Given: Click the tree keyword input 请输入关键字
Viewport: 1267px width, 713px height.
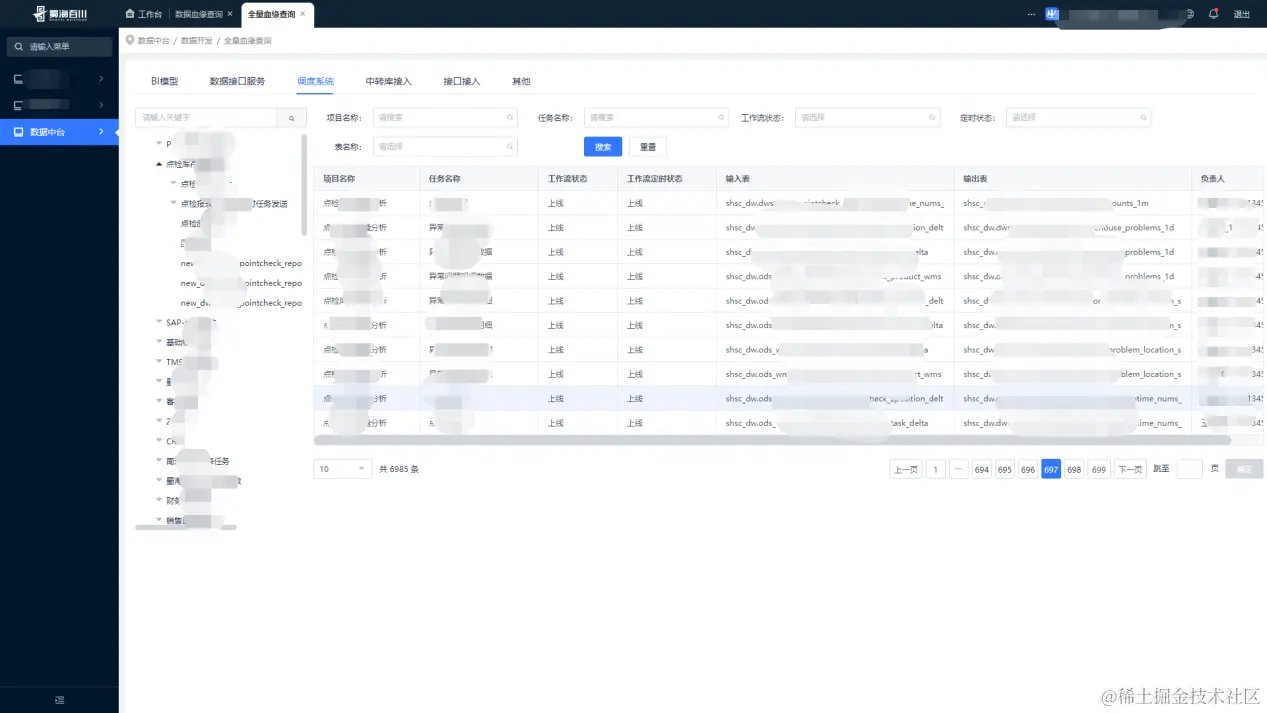Looking at the screenshot, I should click(x=206, y=118).
